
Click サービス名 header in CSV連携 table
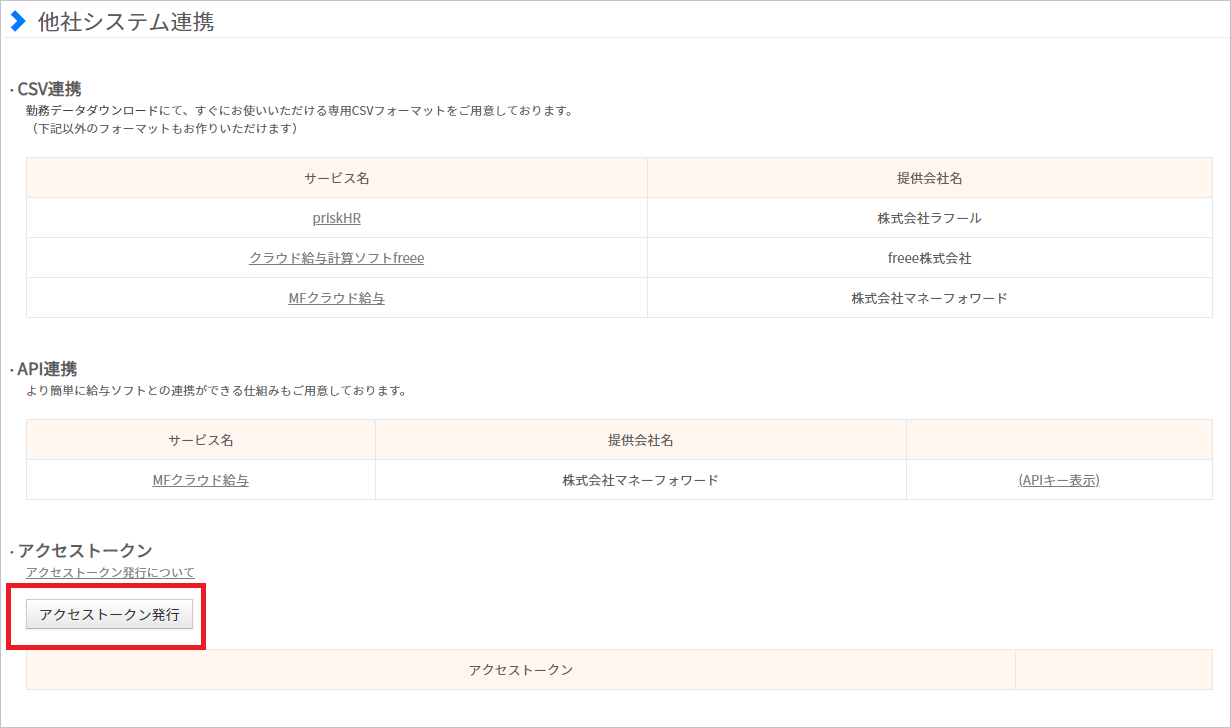point(337,178)
